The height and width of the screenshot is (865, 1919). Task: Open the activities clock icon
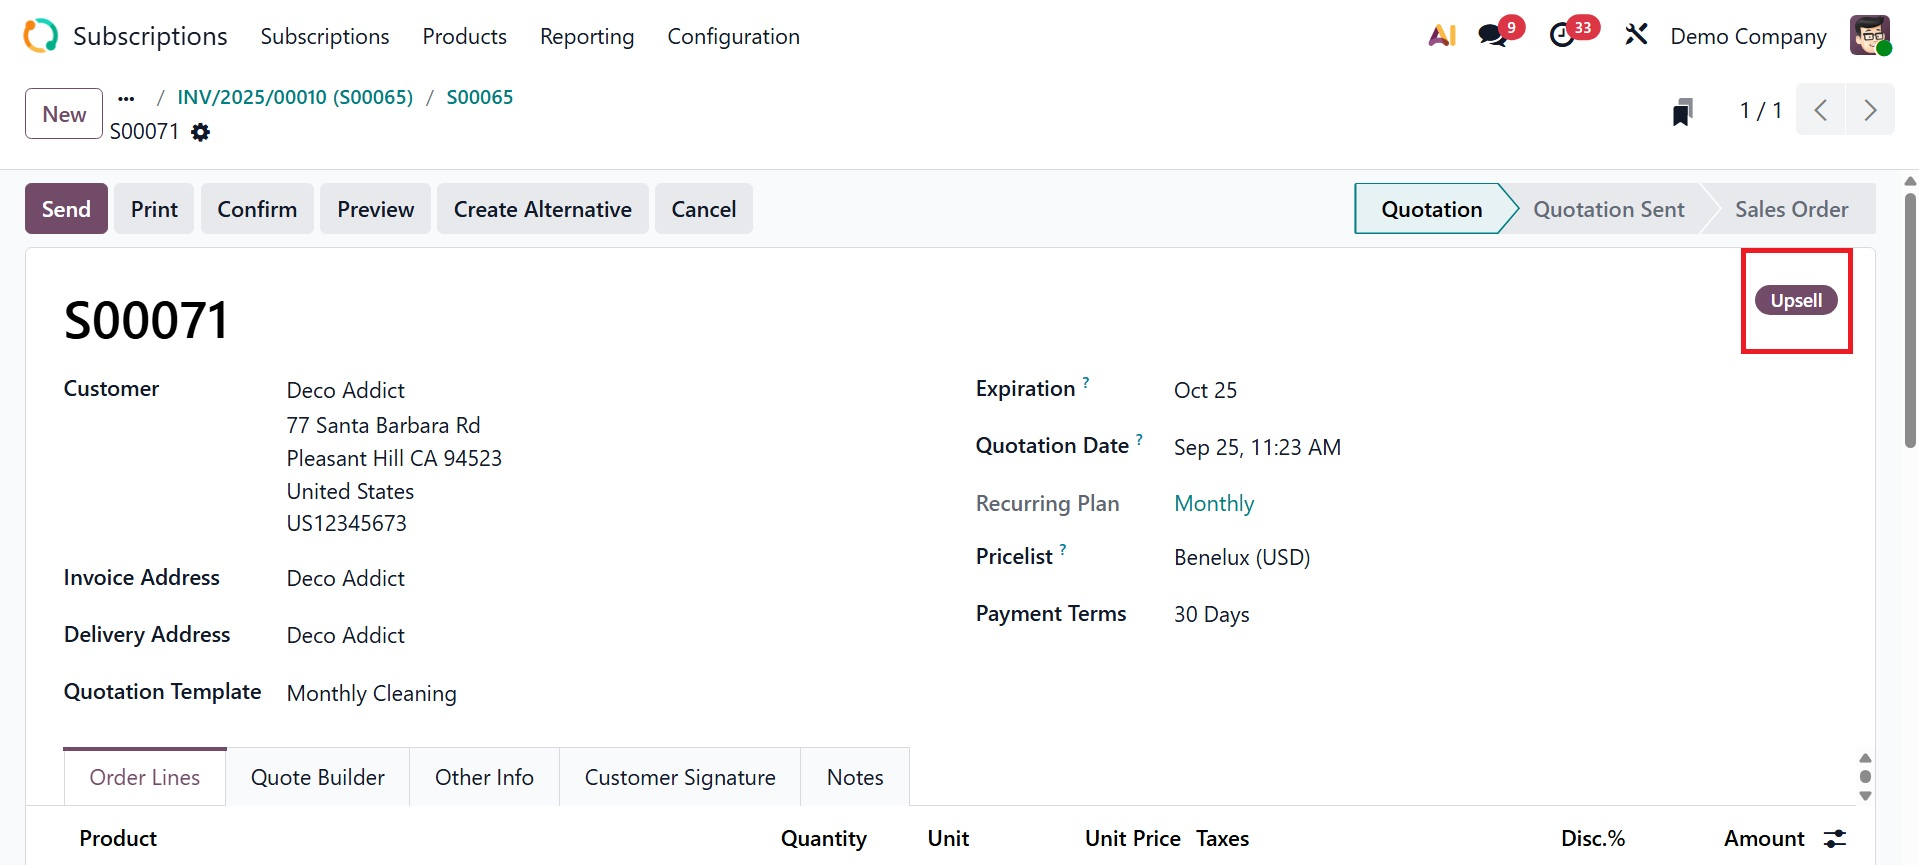pos(1562,36)
